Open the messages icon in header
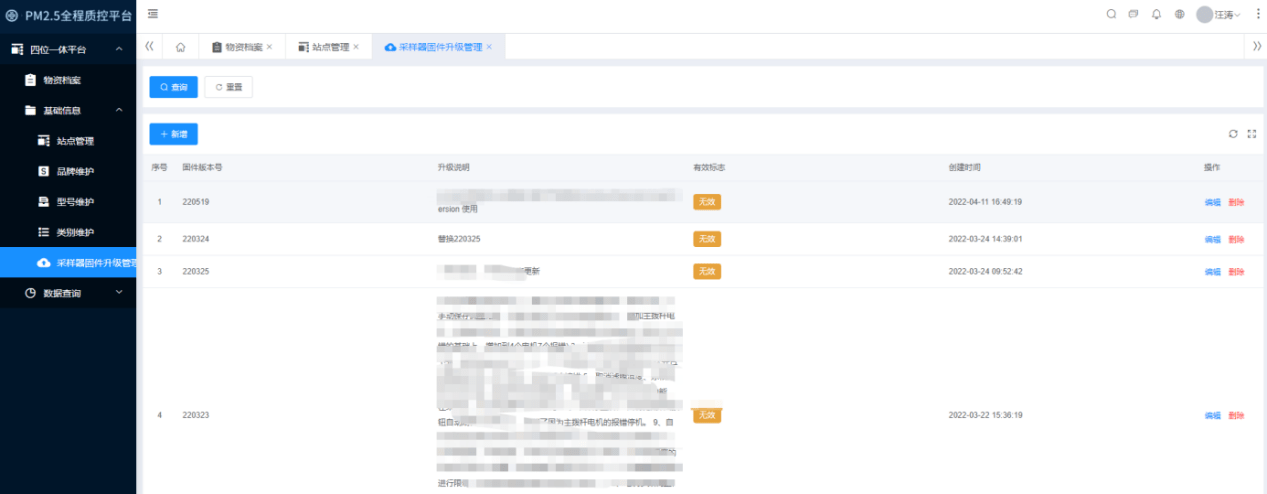This screenshot has height=494, width=1267. tap(1133, 14)
